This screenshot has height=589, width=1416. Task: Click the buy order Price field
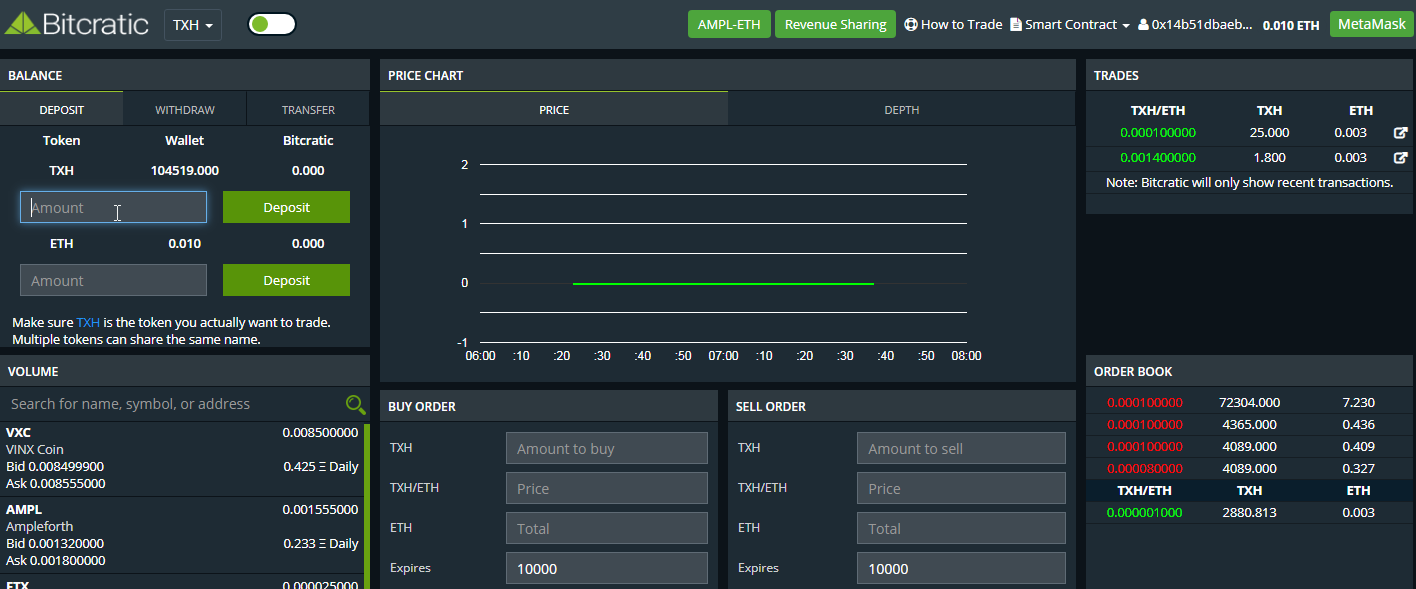(607, 488)
